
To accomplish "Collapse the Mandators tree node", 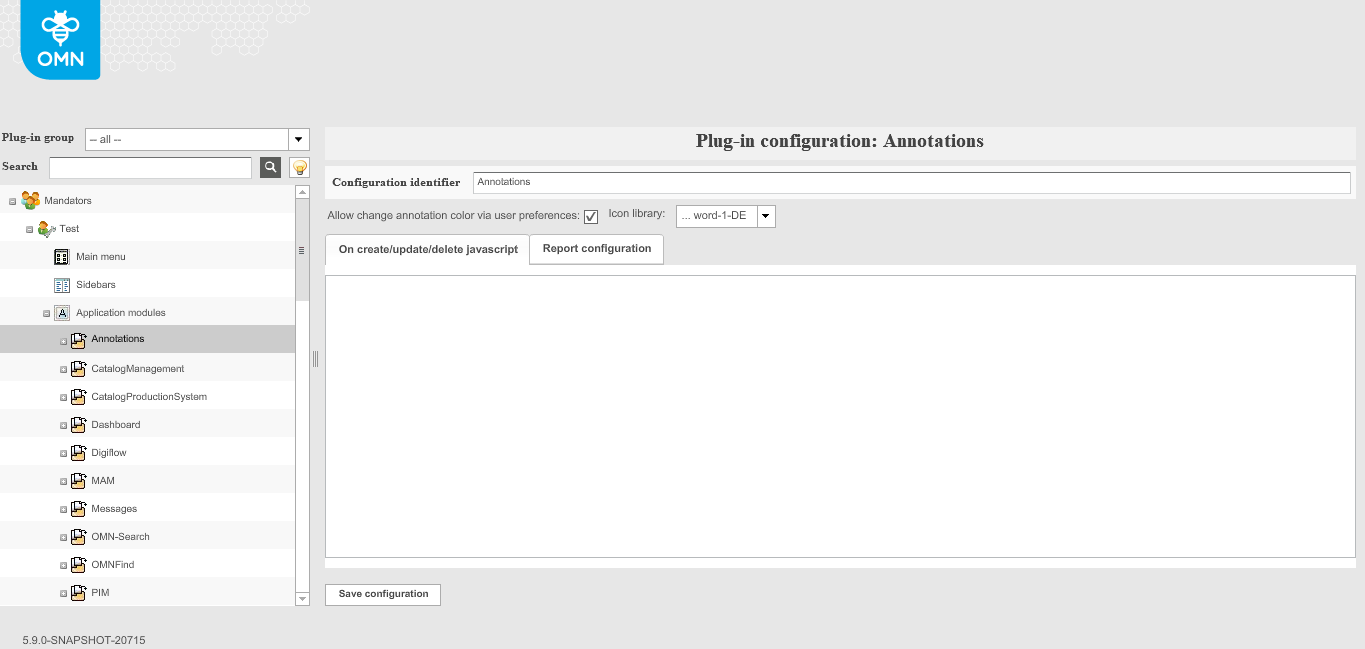I will click(14, 200).
